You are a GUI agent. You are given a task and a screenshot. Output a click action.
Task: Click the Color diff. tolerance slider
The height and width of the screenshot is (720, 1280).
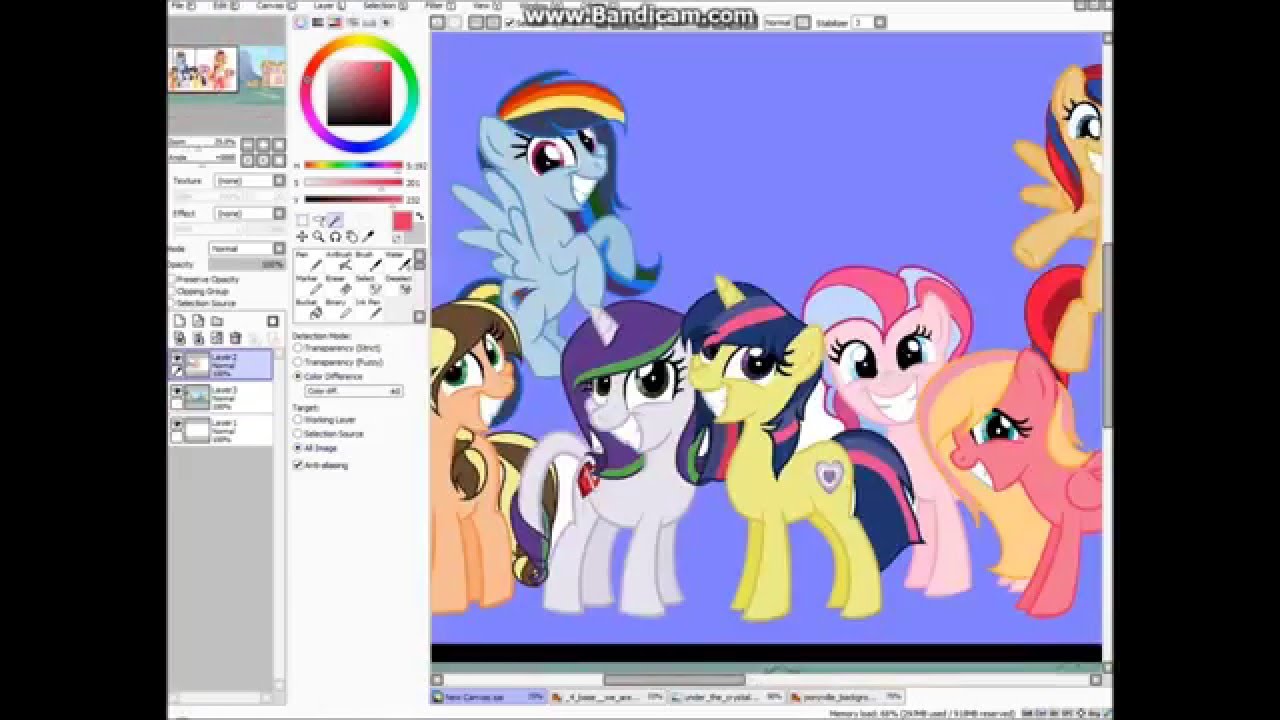[x=354, y=391]
